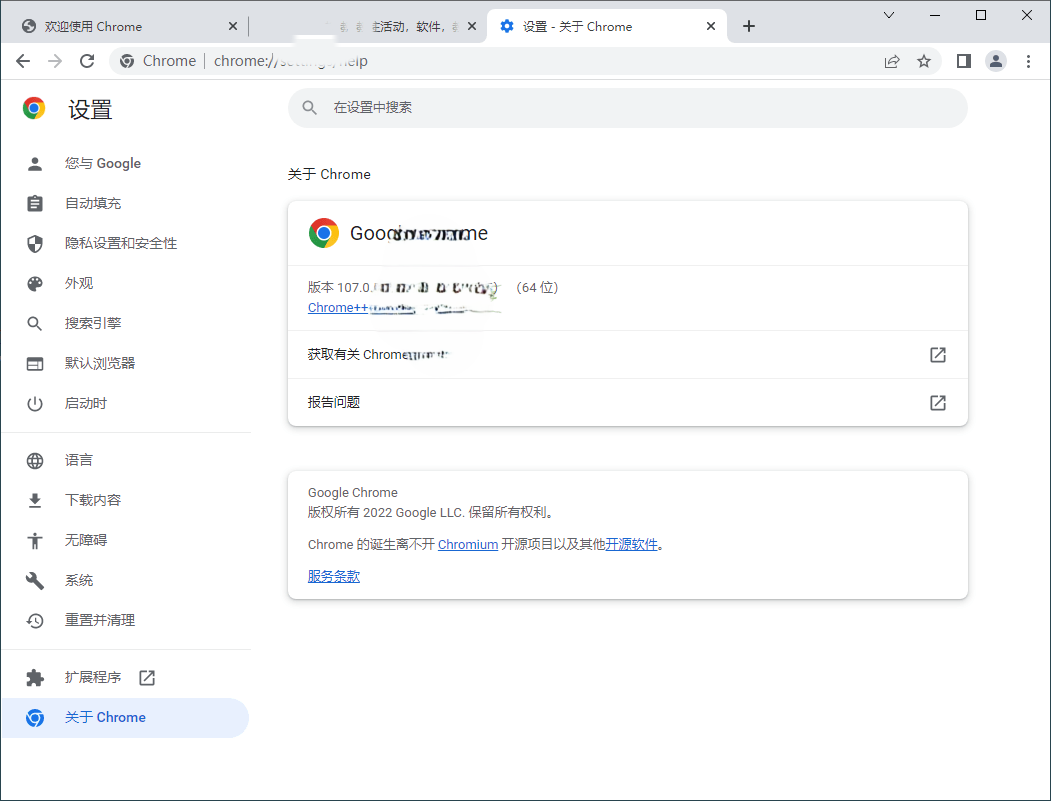Reload the page with refresh icon
Screen dimensions: 1051x801
click(x=87, y=61)
